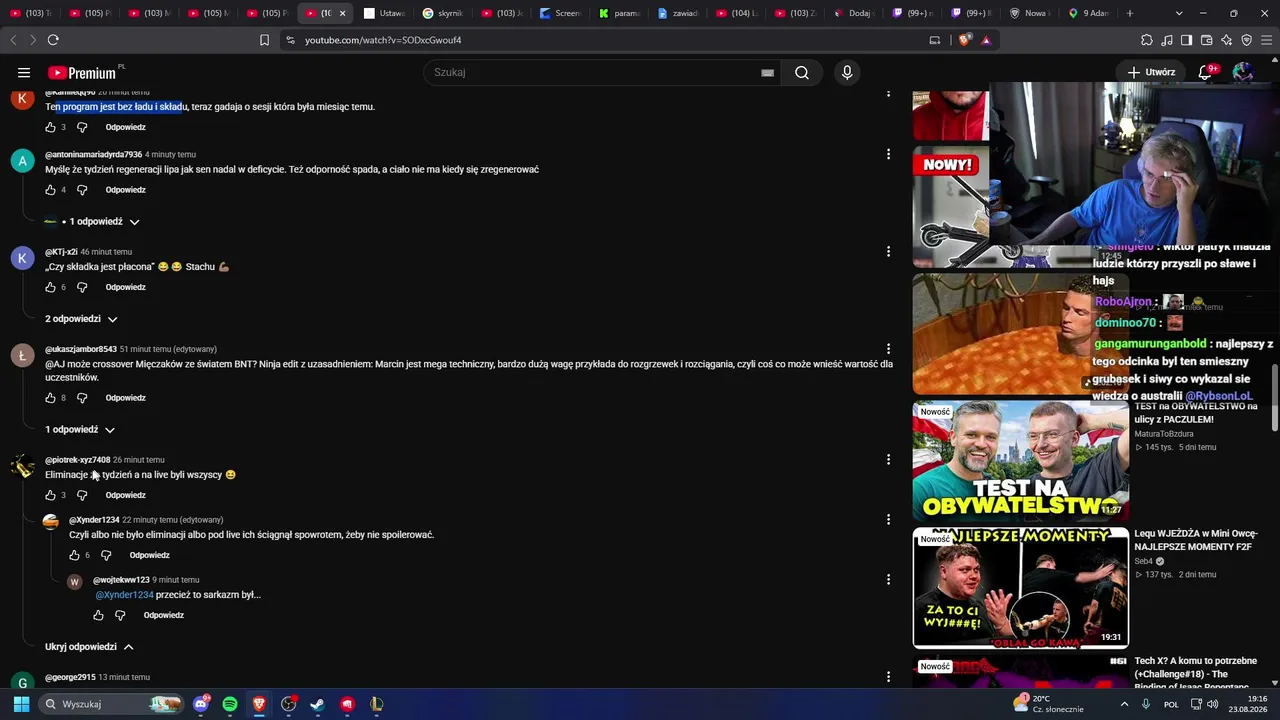Switch to the '9 Adam' Maps tab

(1088, 13)
